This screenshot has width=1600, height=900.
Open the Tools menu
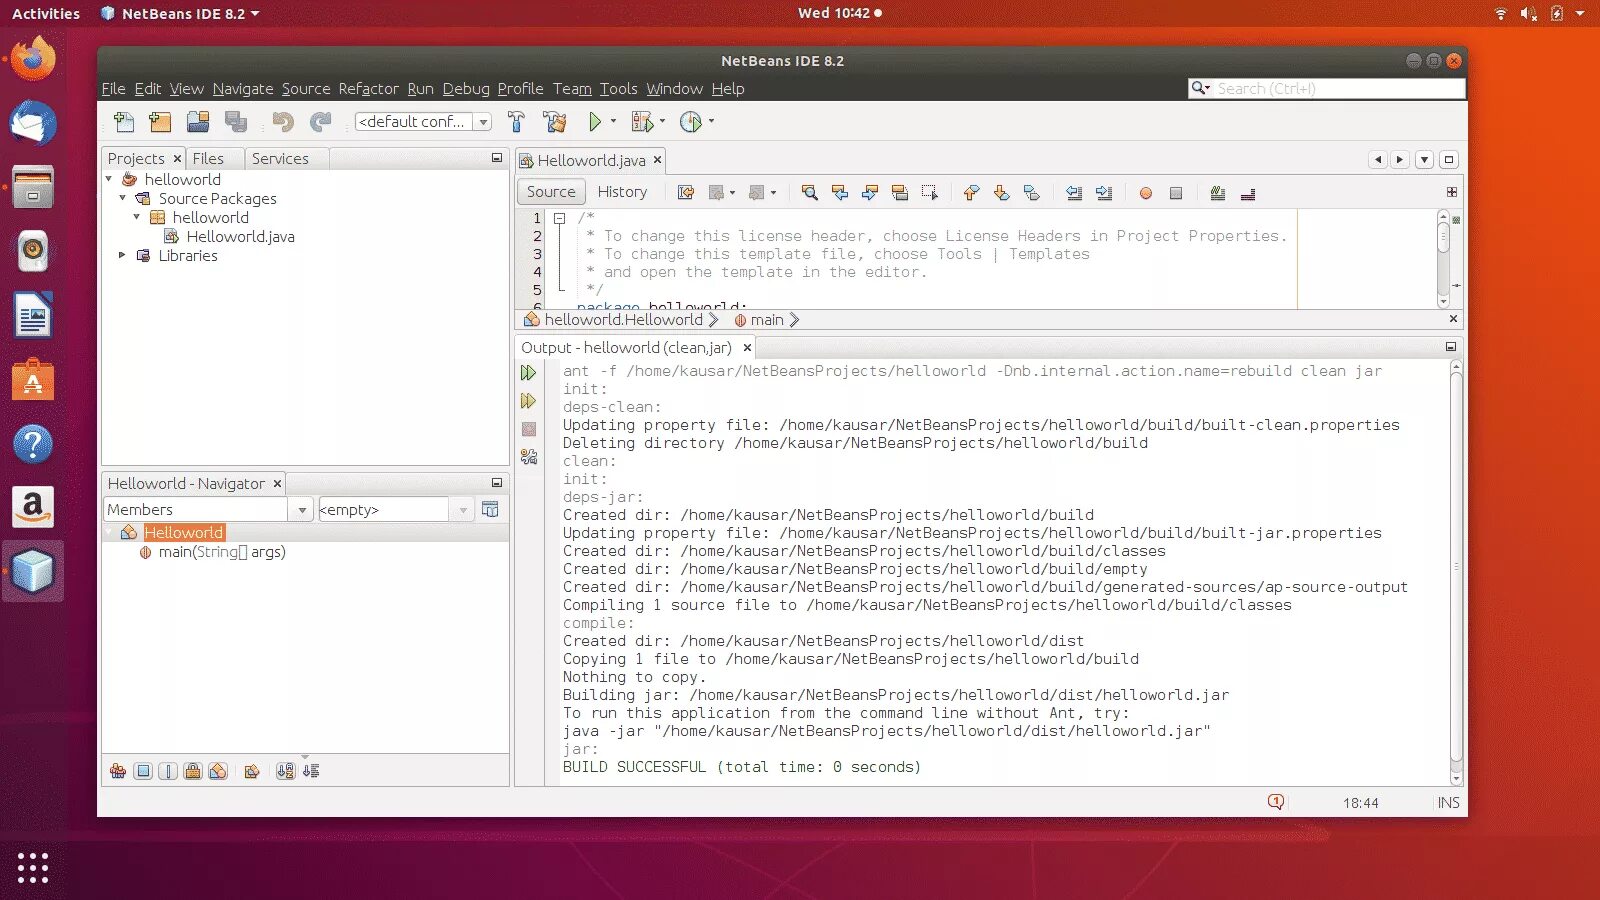click(618, 89)
